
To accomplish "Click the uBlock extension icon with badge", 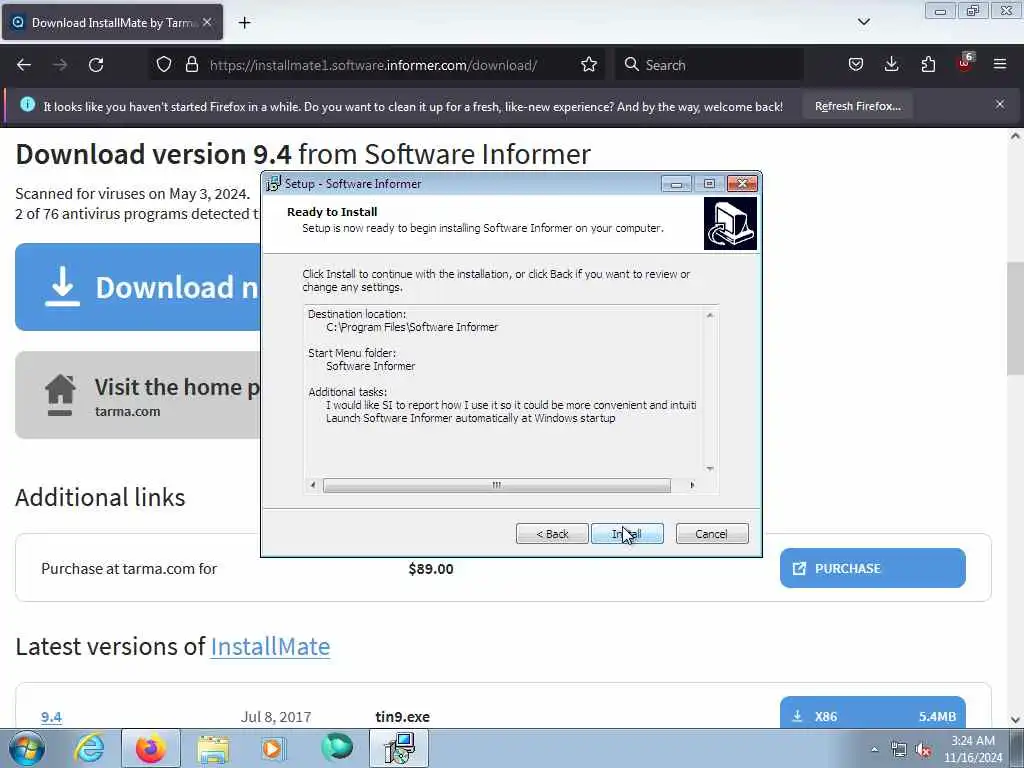I will (965, 63).
